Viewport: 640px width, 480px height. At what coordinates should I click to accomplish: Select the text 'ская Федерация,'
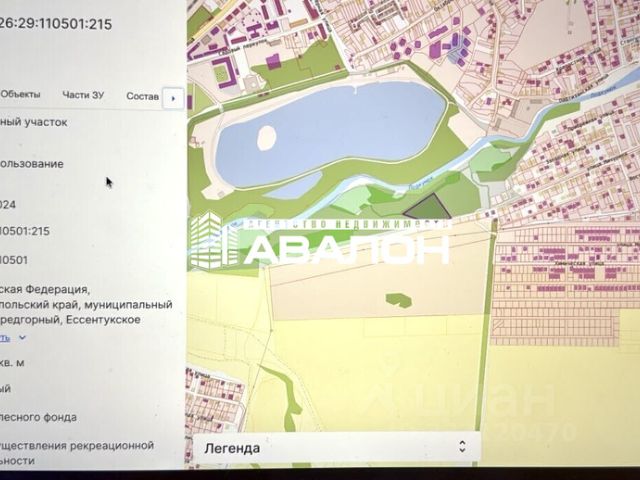[x=44, y=289]
